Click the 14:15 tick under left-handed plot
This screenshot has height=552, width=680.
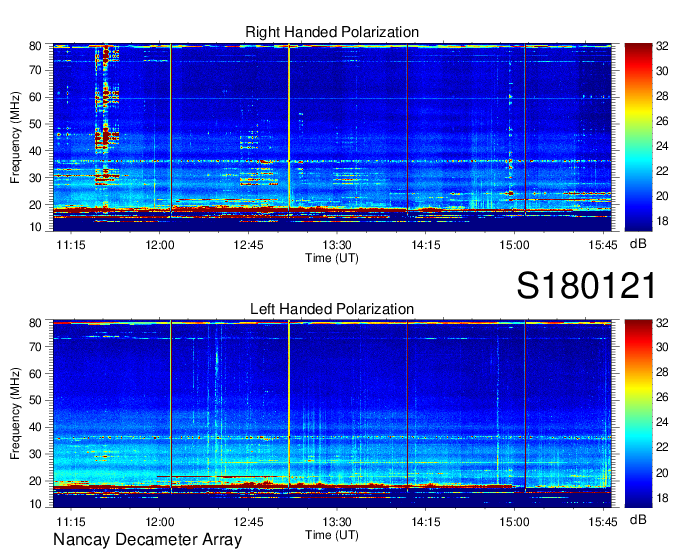425,522
